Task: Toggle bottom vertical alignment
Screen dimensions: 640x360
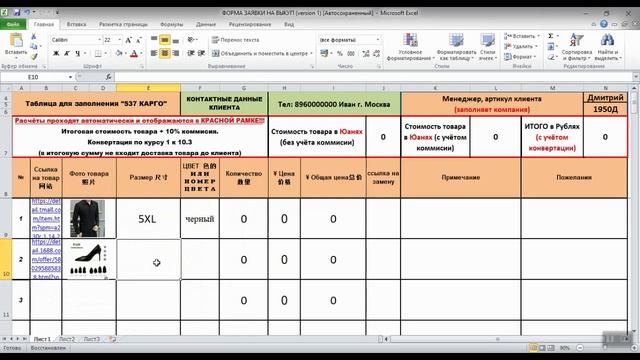Action: (176, 40)
